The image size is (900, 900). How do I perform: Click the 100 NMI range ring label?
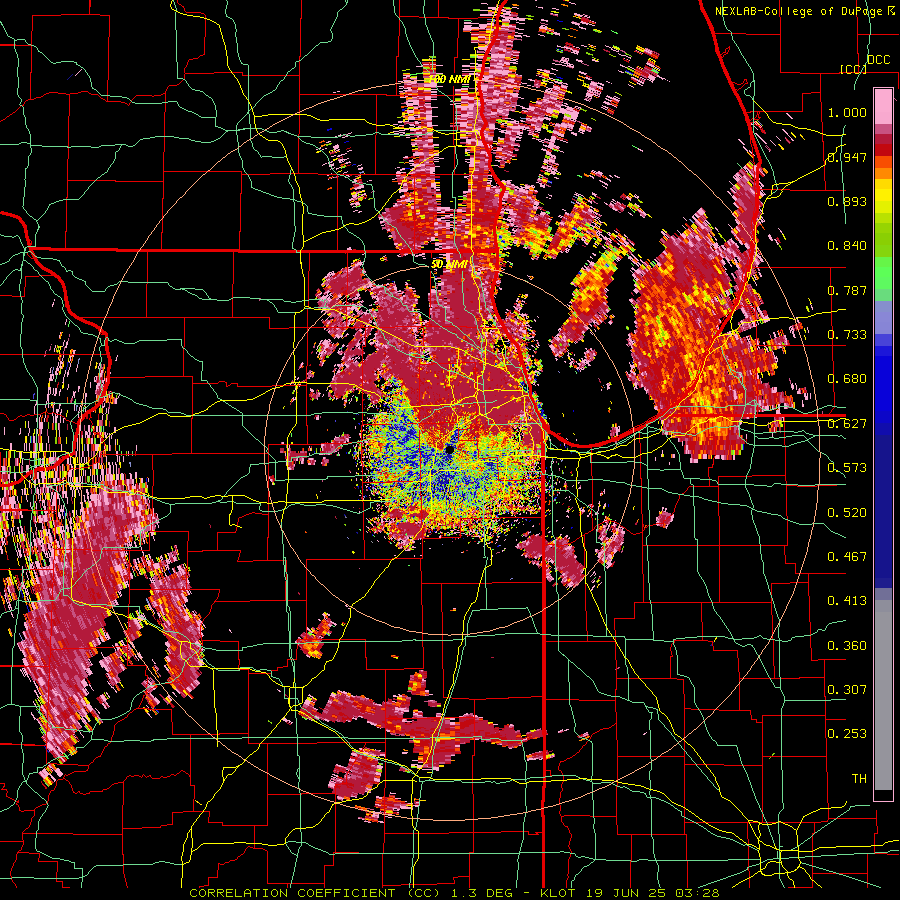point(450,79)
